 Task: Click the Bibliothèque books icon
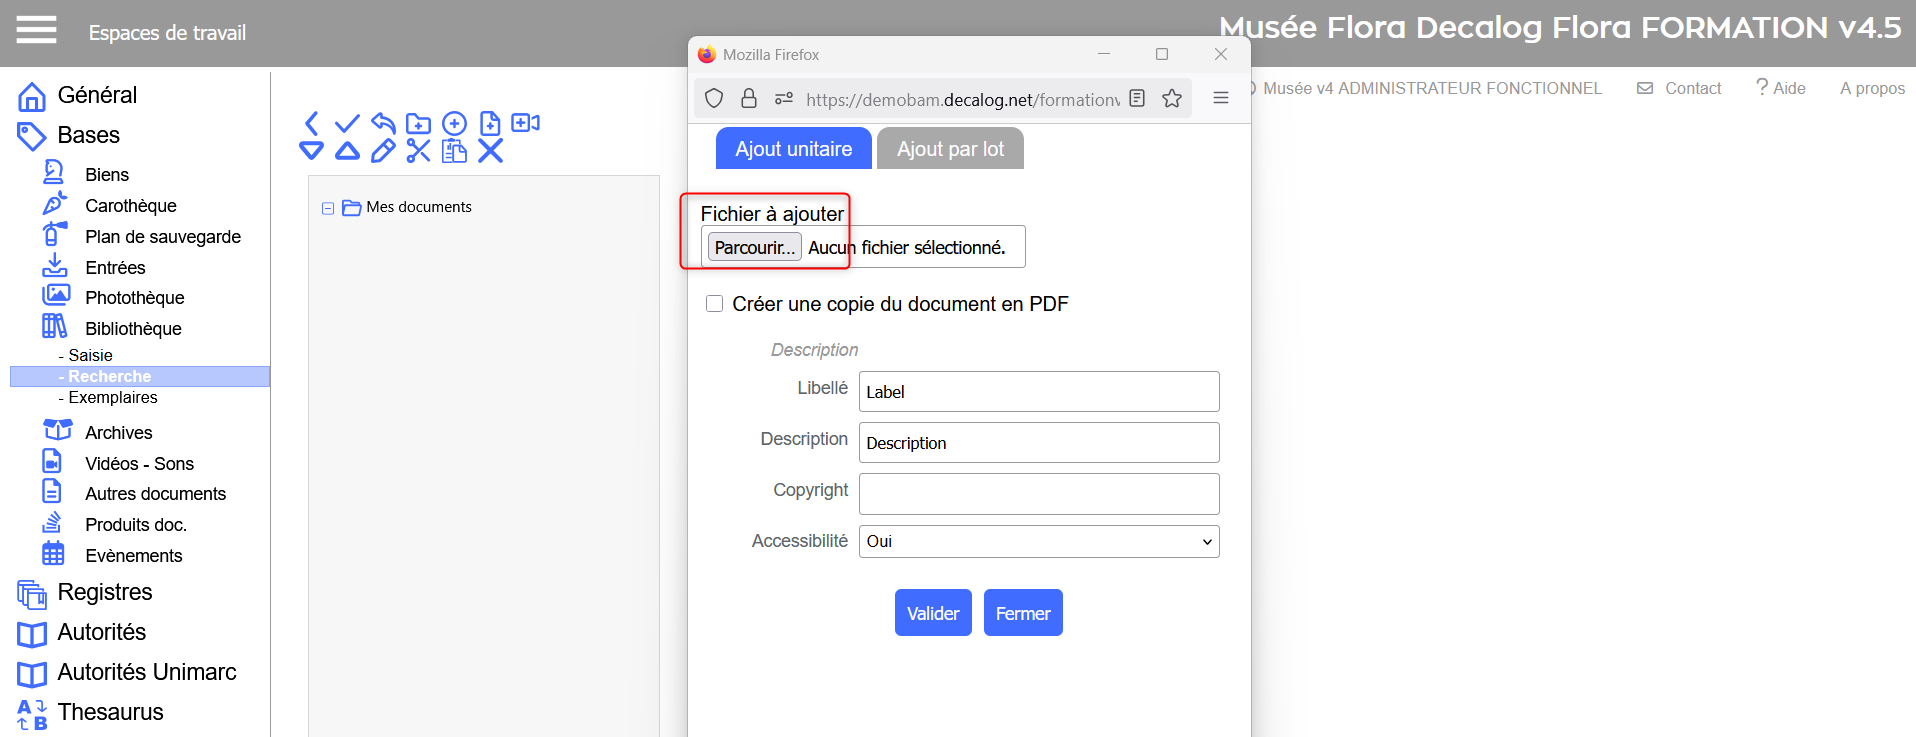click(x=54, y=327)
